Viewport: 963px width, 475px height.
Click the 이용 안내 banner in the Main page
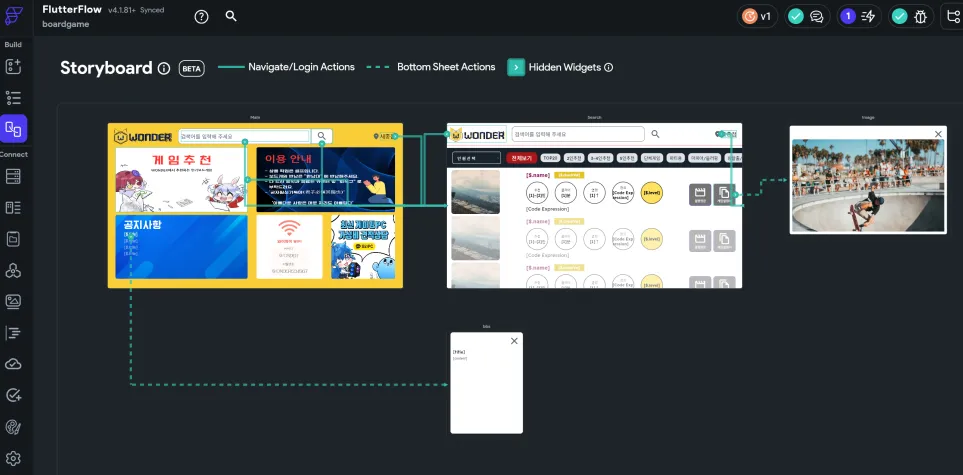pyautogui.click(x=326, y=180)
